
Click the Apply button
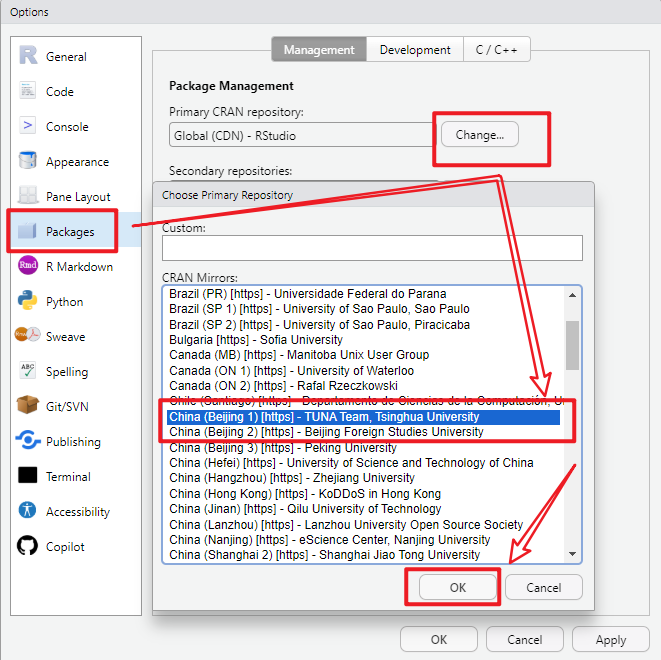(610, 640)
